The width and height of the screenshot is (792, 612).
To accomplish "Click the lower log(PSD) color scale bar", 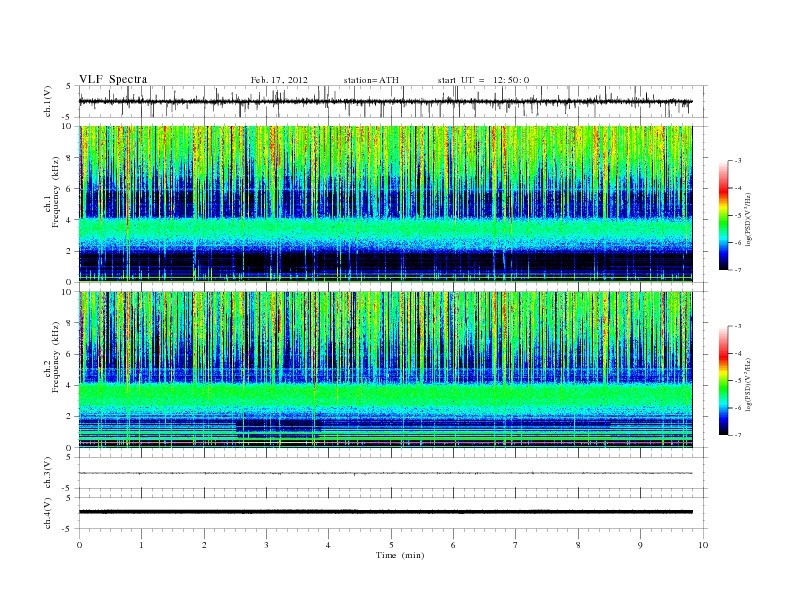I will point(724,380).
